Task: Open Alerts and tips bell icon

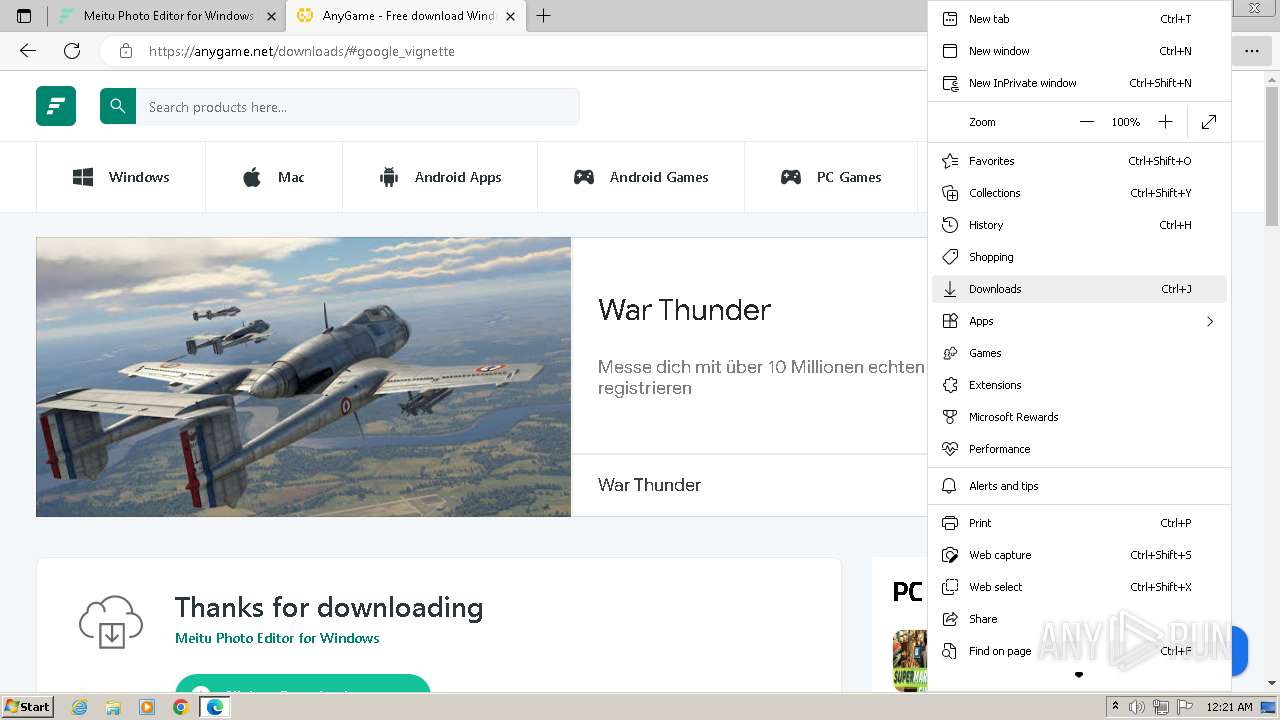Action: pyautogui.click(x=950, y=486)
